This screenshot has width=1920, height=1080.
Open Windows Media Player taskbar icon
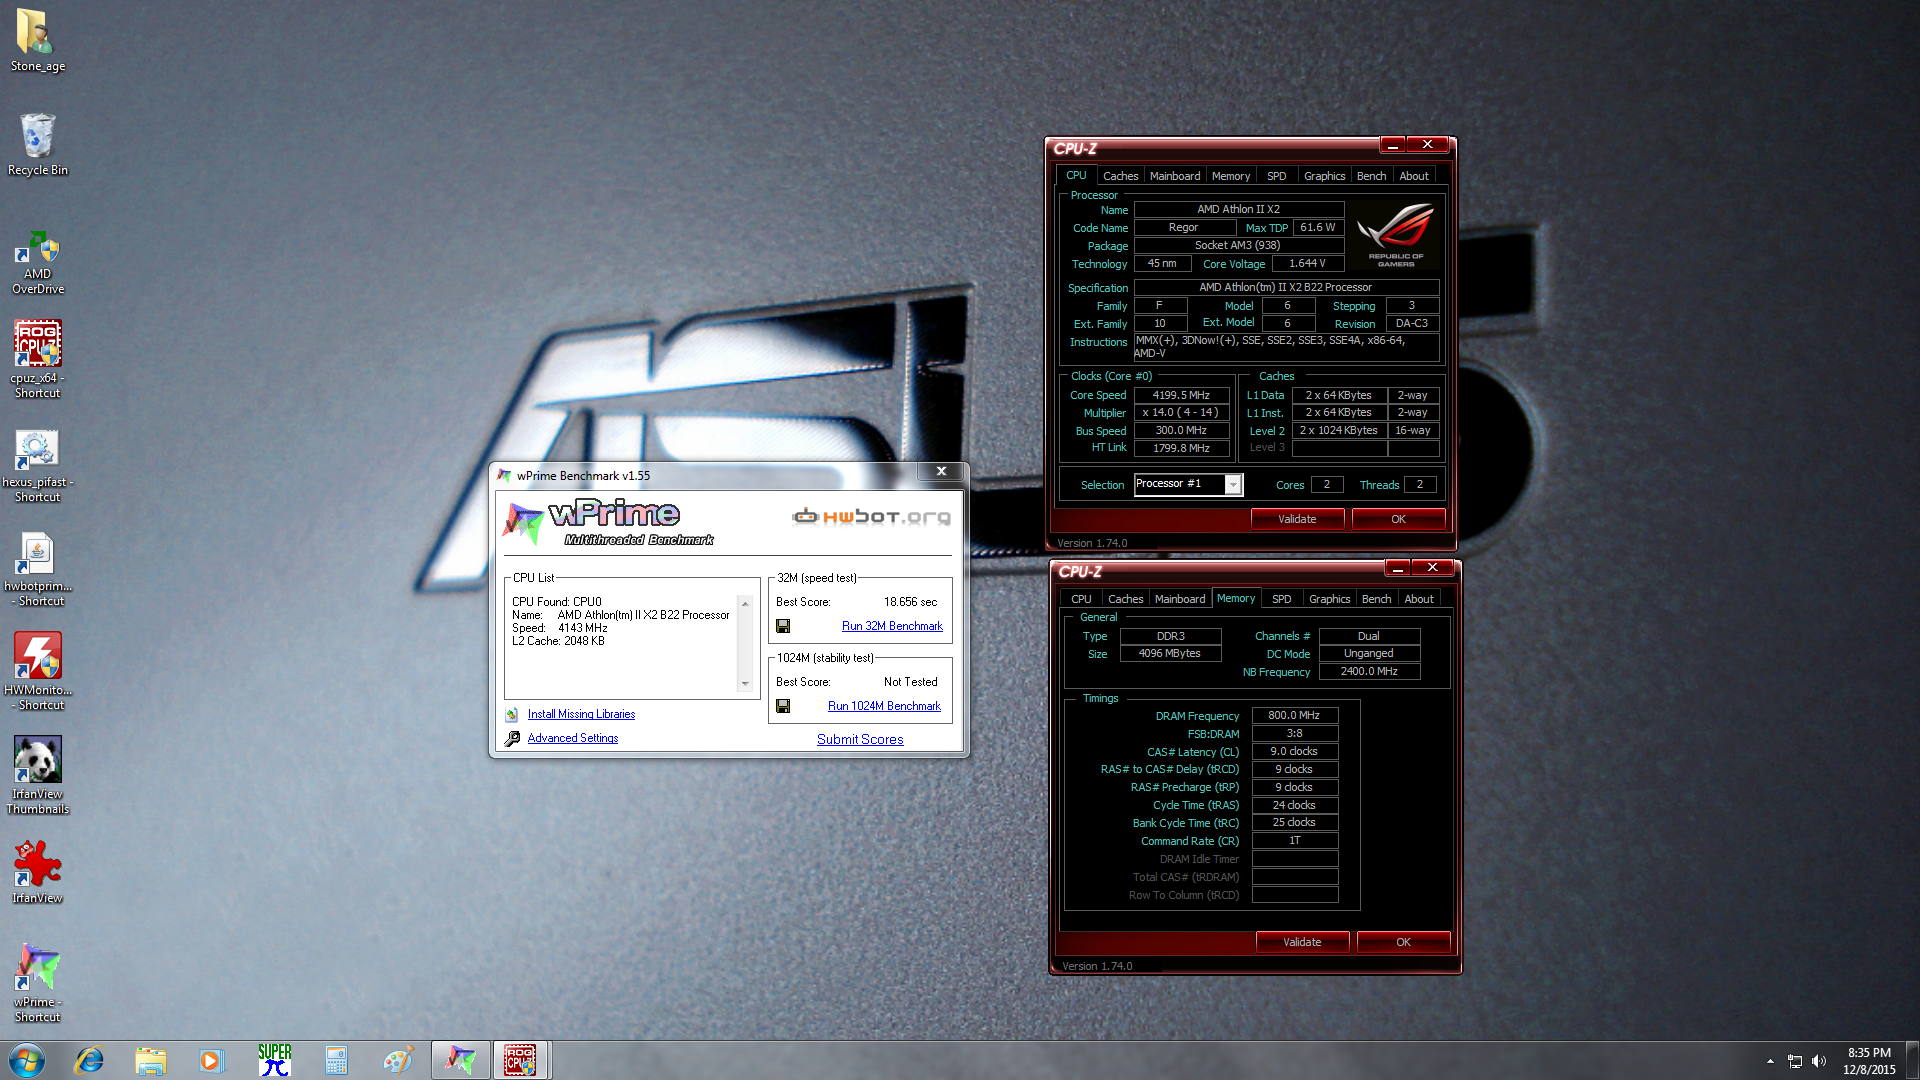coord(211,1060)
